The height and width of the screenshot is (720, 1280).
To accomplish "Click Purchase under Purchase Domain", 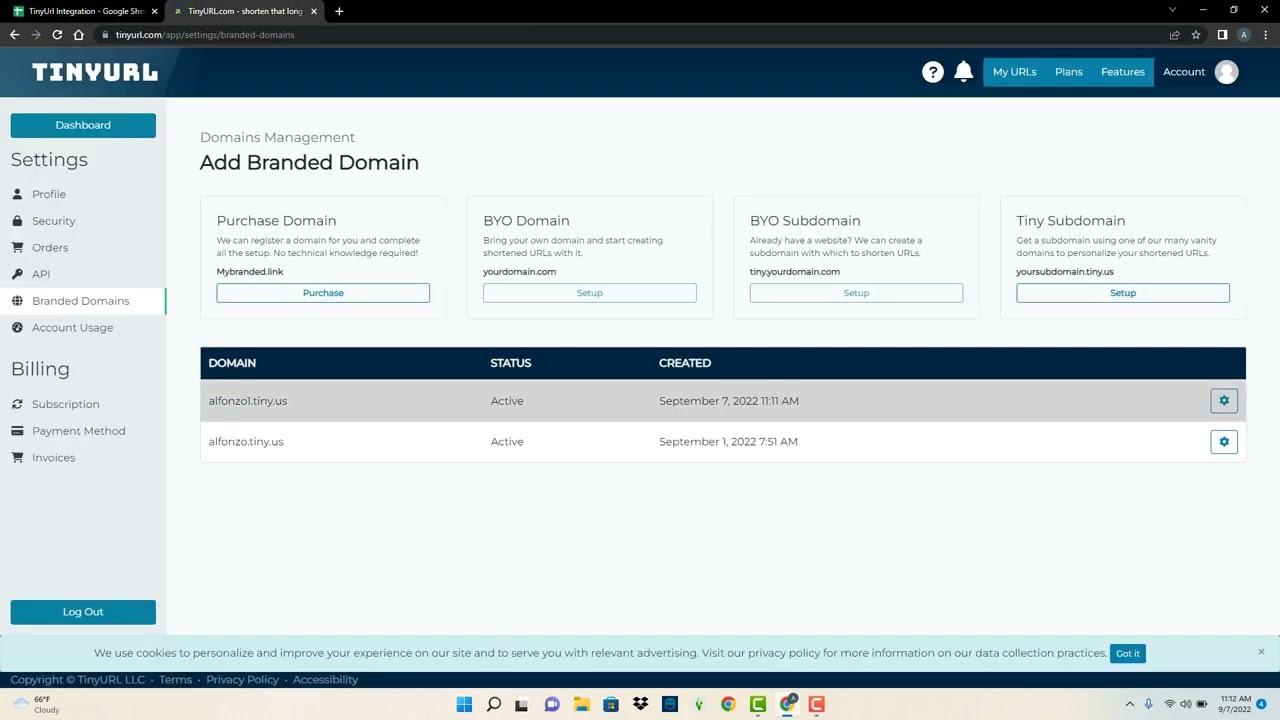I will (x=323, y=293).
